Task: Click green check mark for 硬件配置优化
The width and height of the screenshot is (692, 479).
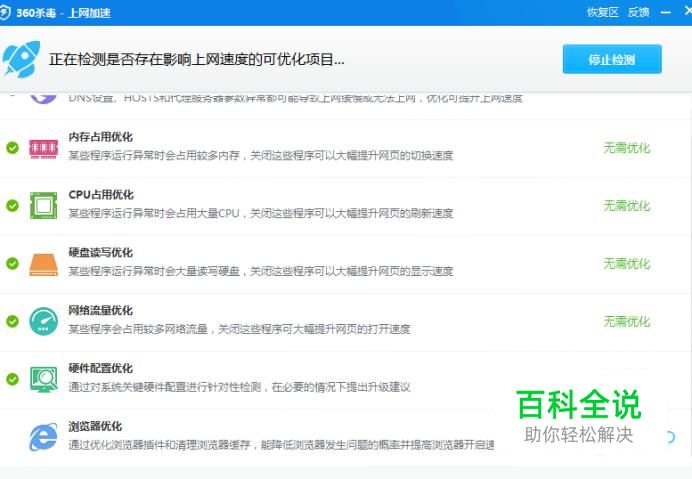Action: (x=12, y=379)
